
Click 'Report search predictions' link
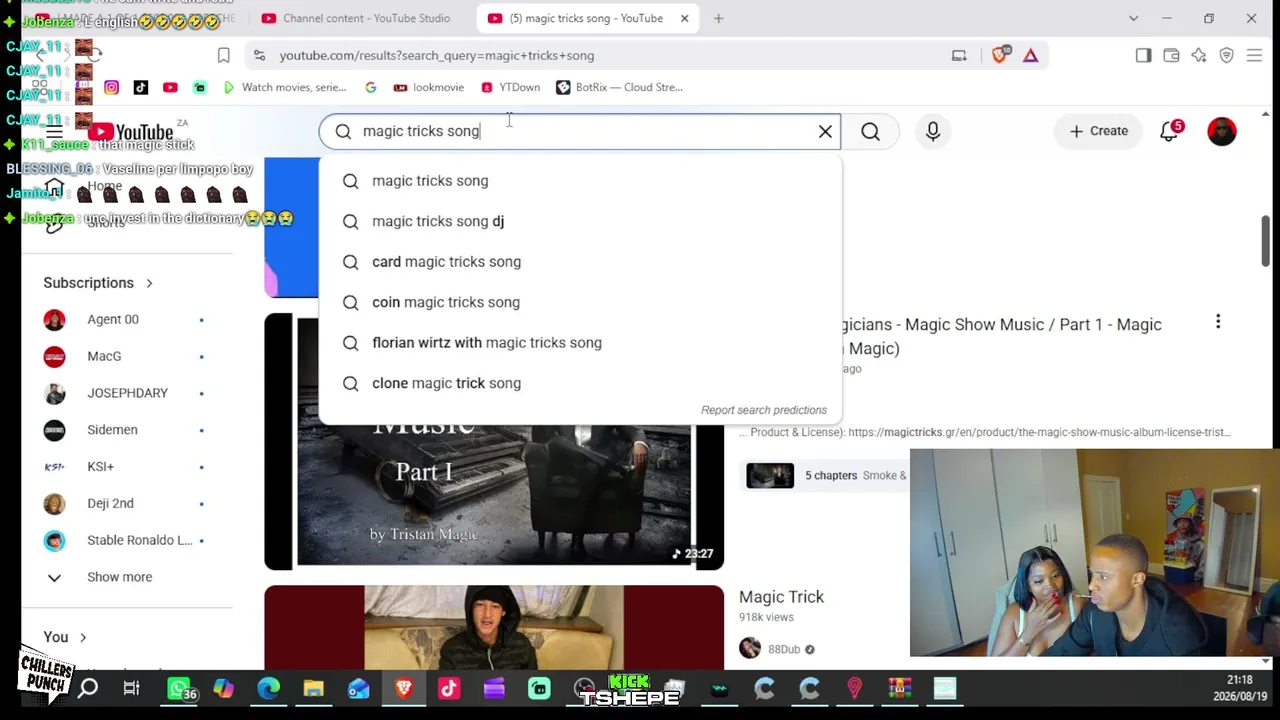764,410
